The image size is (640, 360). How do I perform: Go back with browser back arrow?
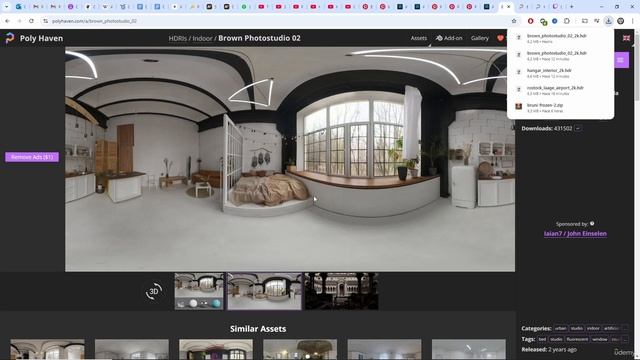(7, 21)
